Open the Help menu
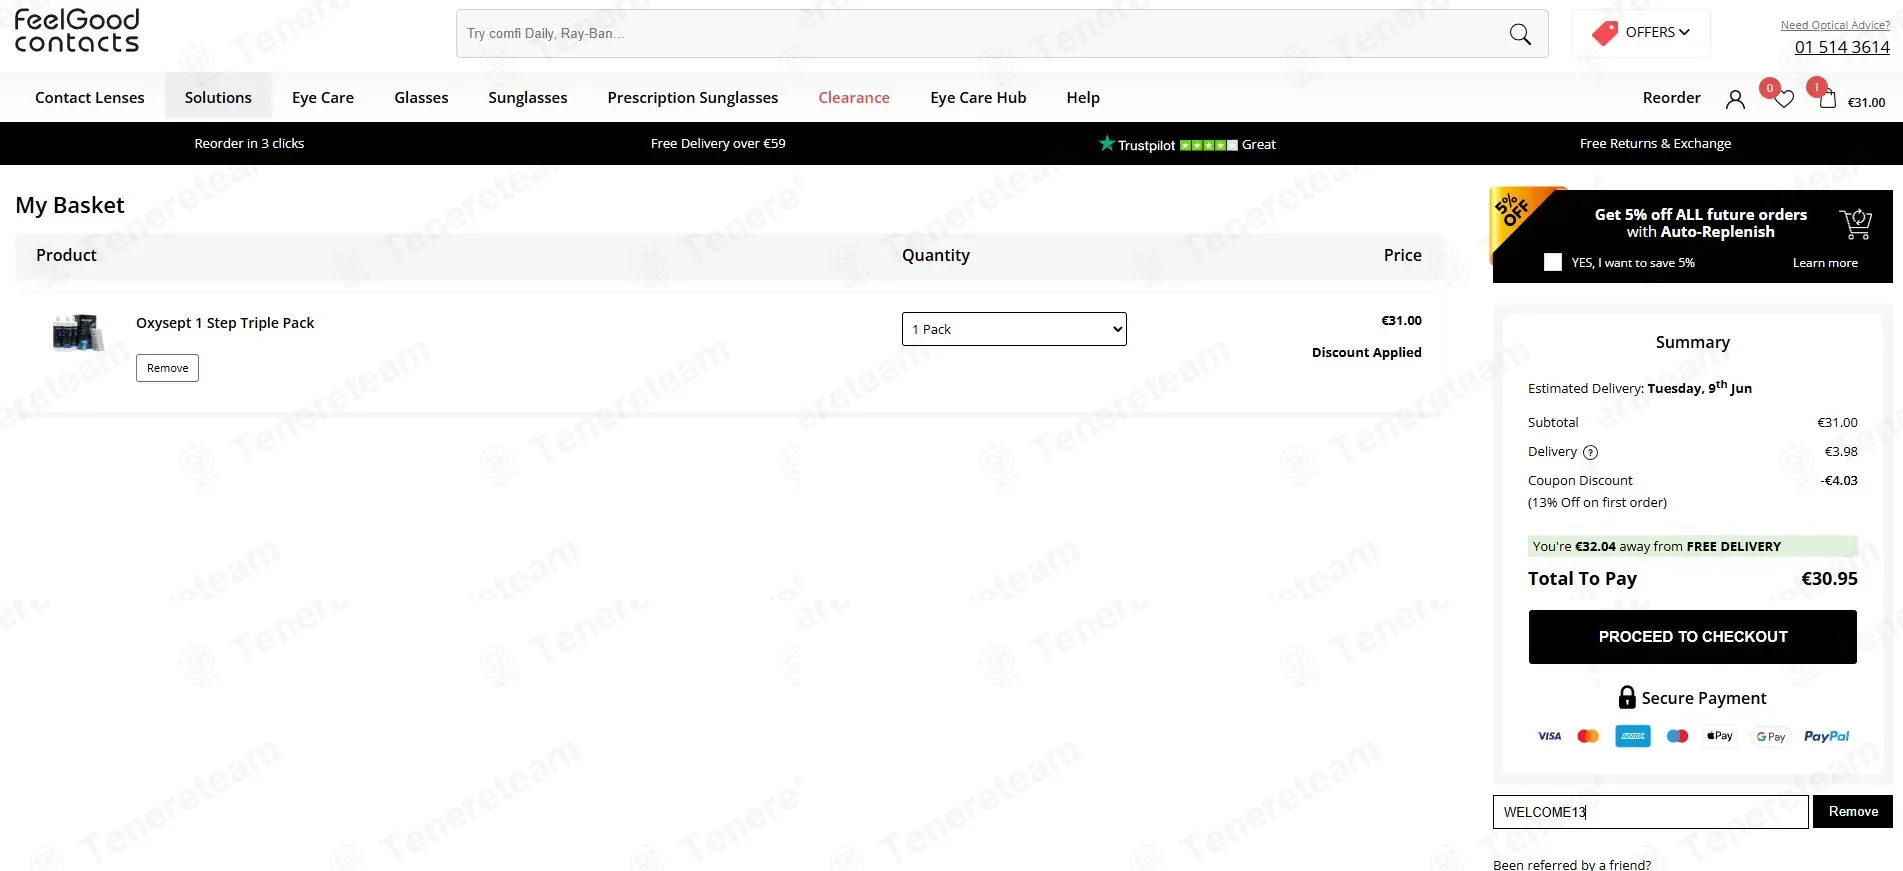Image resolution: width=1903 pixels, height=871 pixels. click(1083, 97)
